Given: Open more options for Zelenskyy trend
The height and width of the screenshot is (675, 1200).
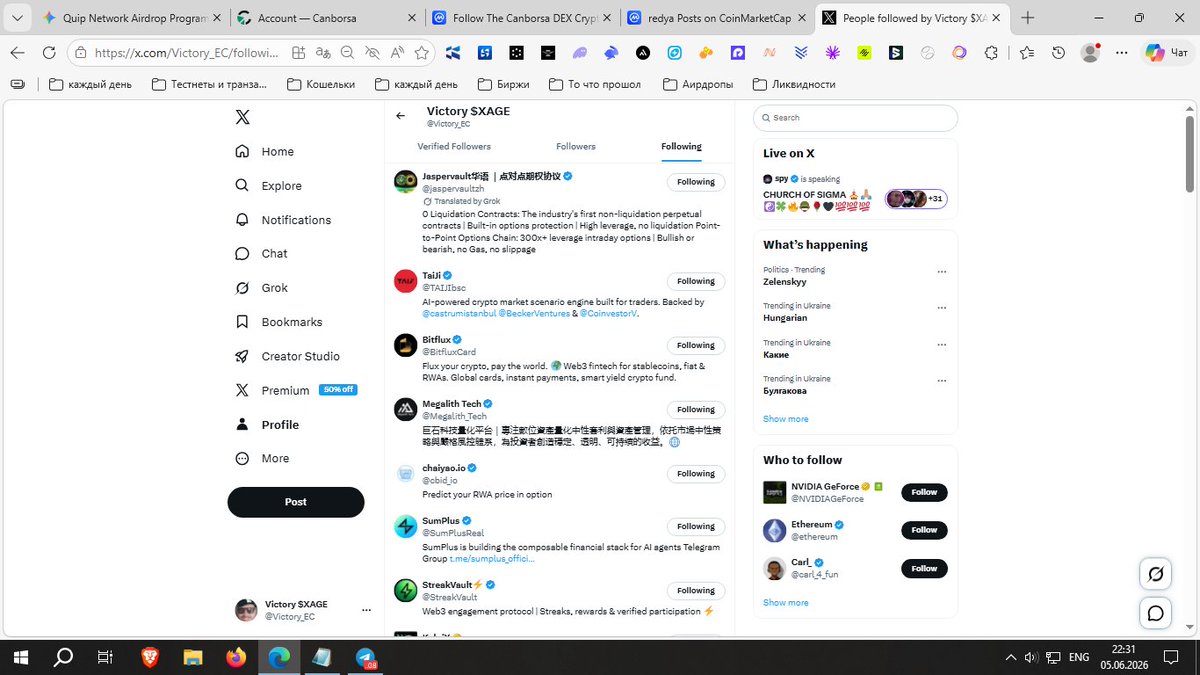Looking at the screenshot, I should click(x=941, y=272).
